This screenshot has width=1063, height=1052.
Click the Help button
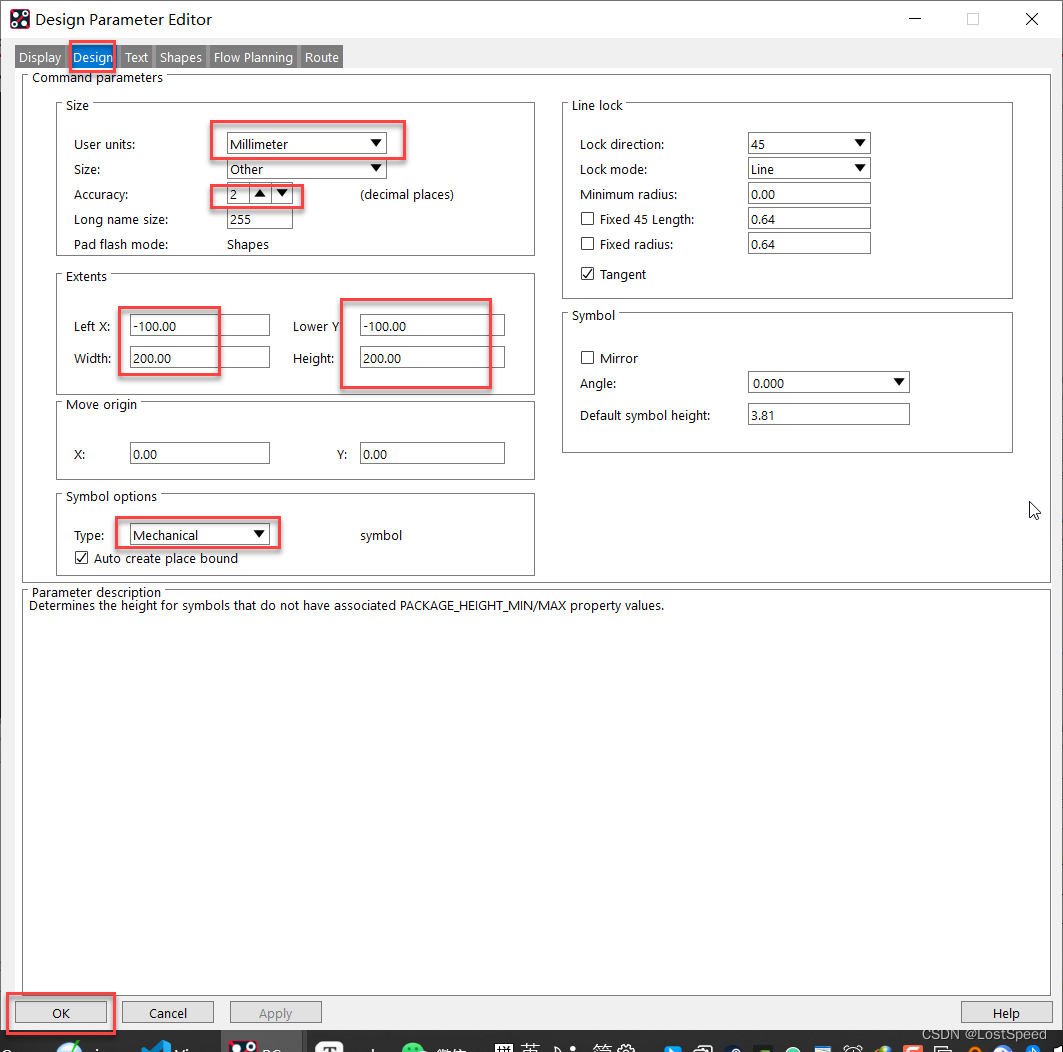[1006, 1013]
